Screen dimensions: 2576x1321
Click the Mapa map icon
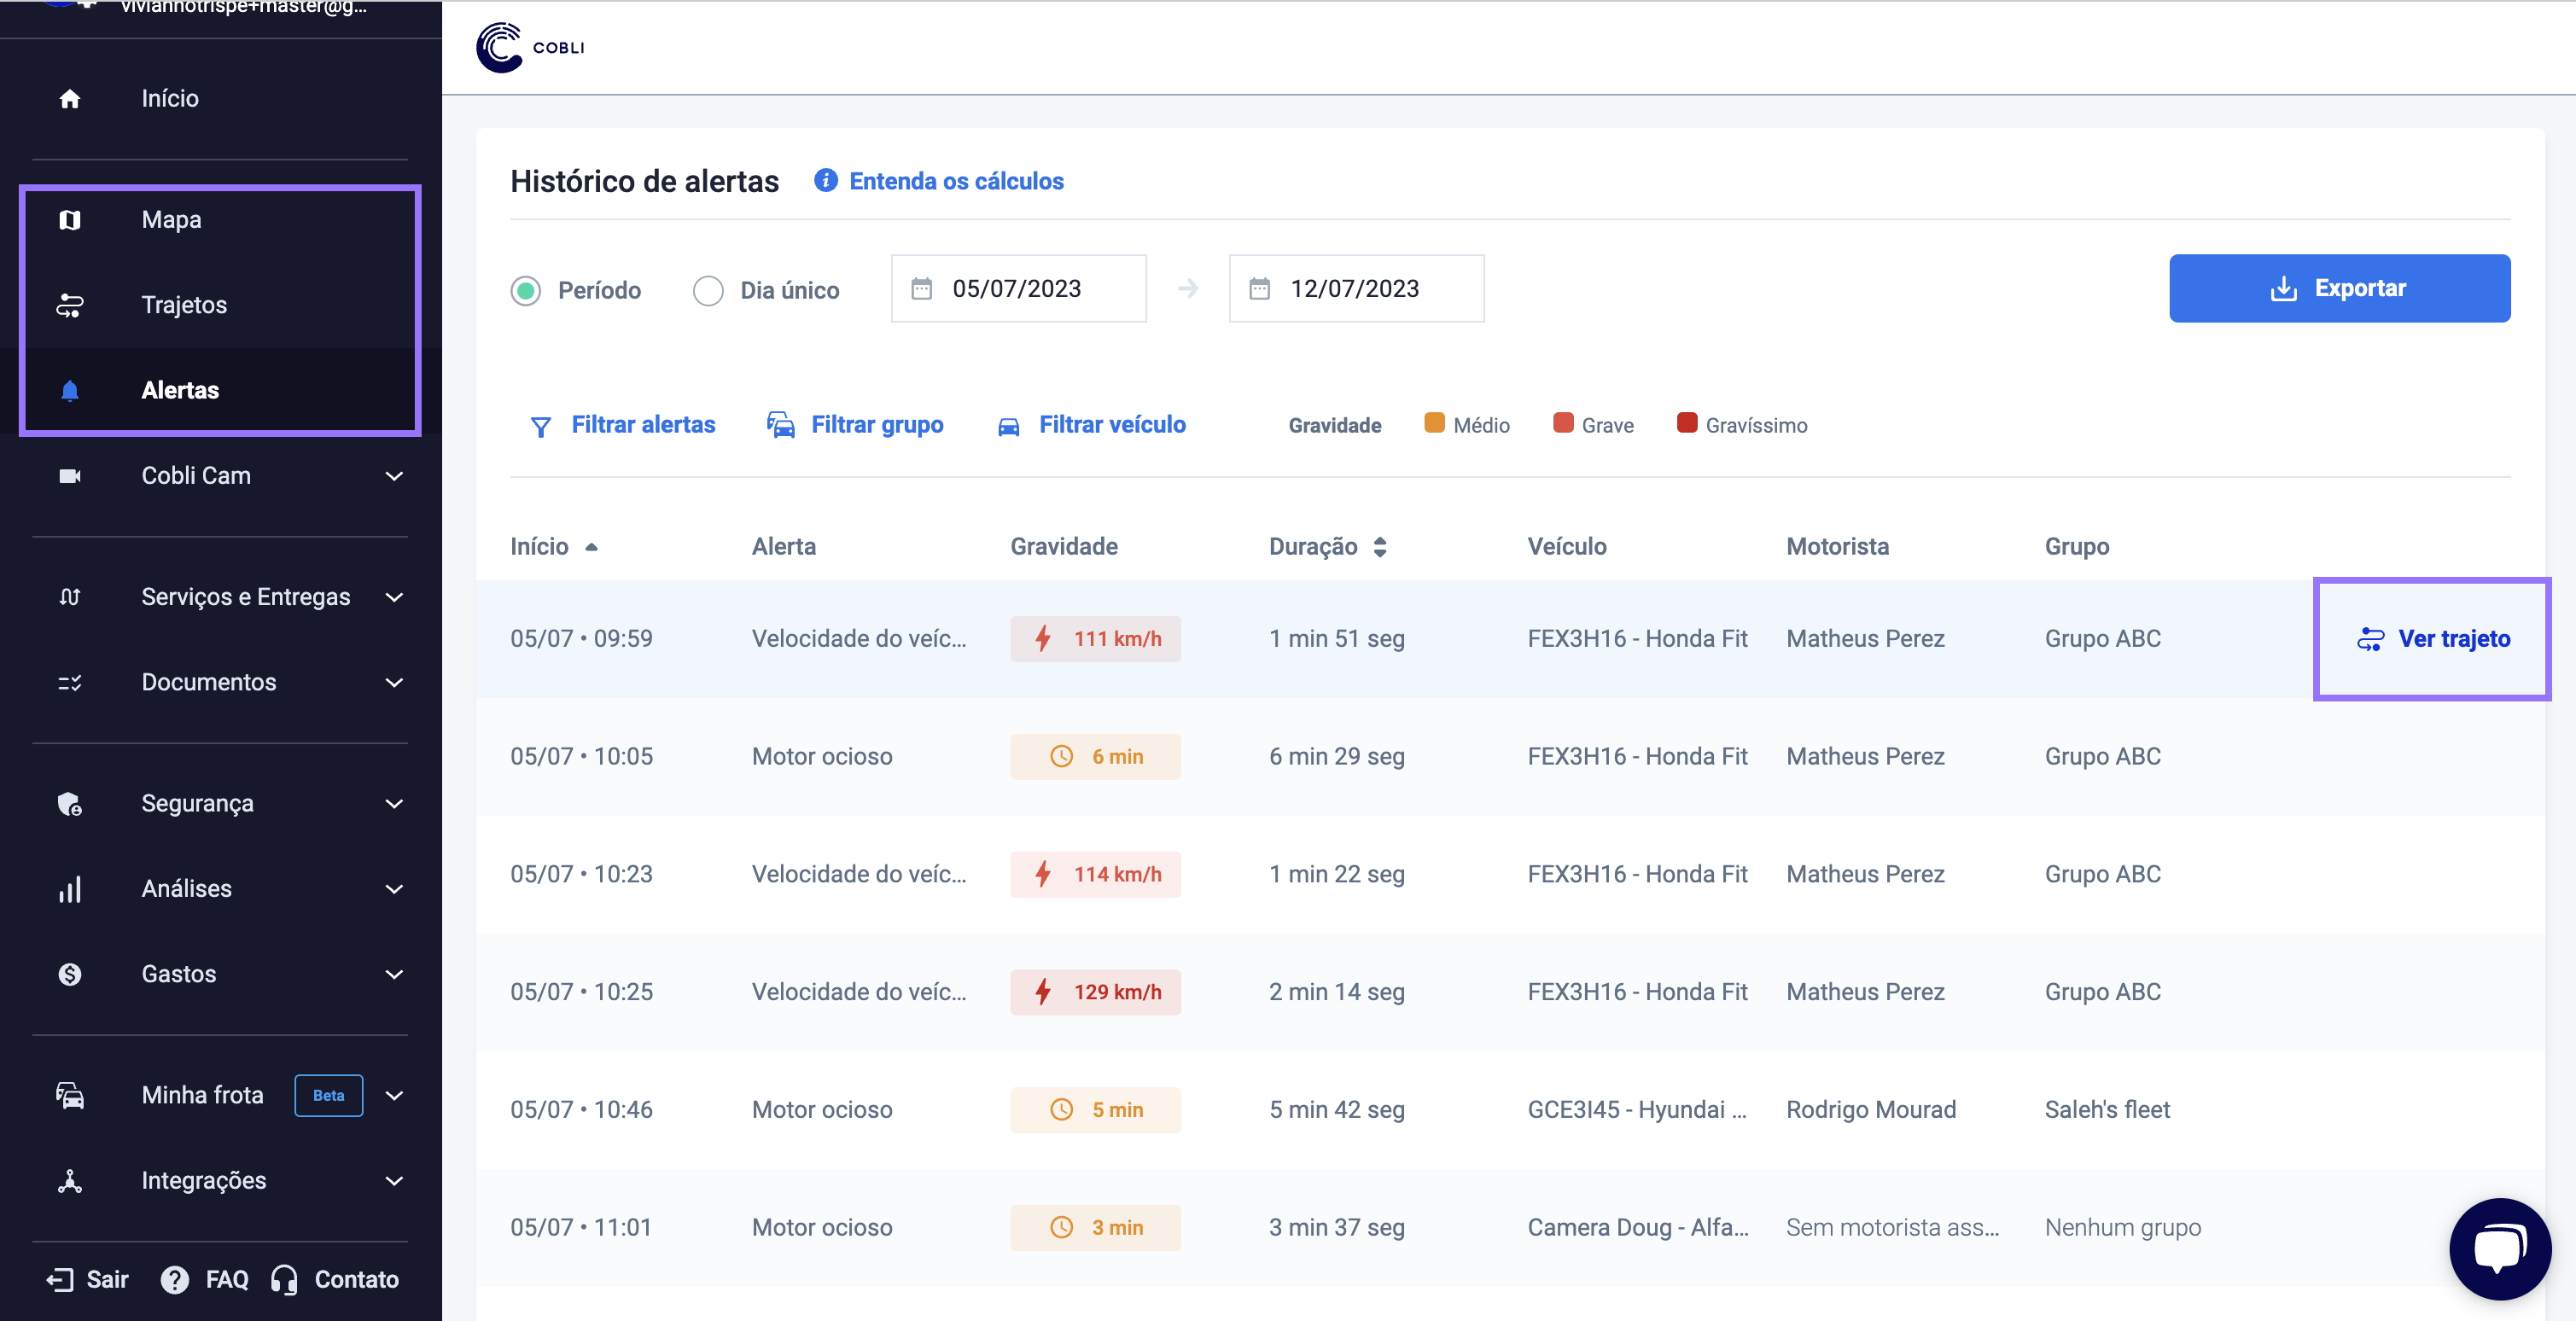click(x=69, y=220)
